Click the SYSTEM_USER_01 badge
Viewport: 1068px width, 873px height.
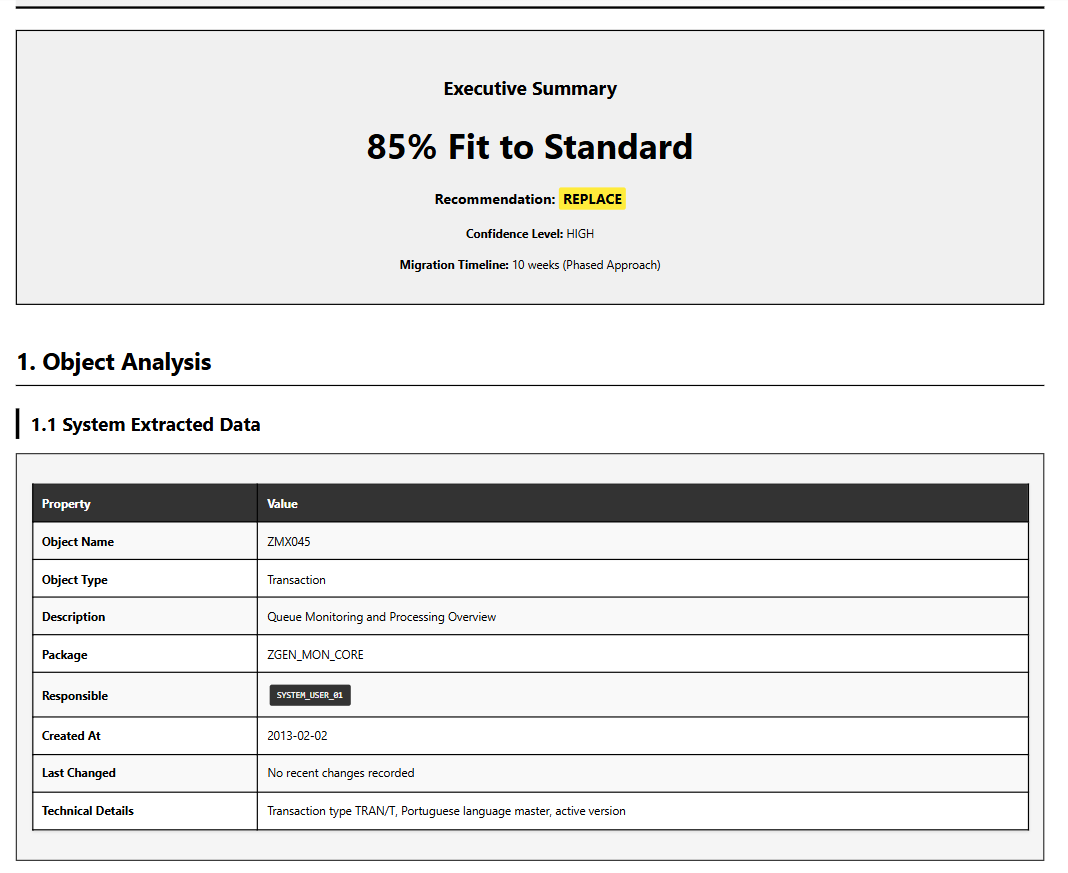pos(310,695)
